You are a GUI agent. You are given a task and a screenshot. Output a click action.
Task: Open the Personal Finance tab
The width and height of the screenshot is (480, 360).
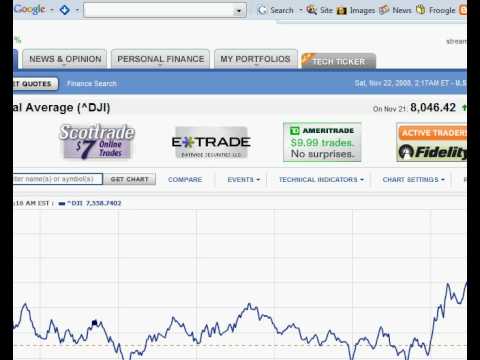point(161,59)
